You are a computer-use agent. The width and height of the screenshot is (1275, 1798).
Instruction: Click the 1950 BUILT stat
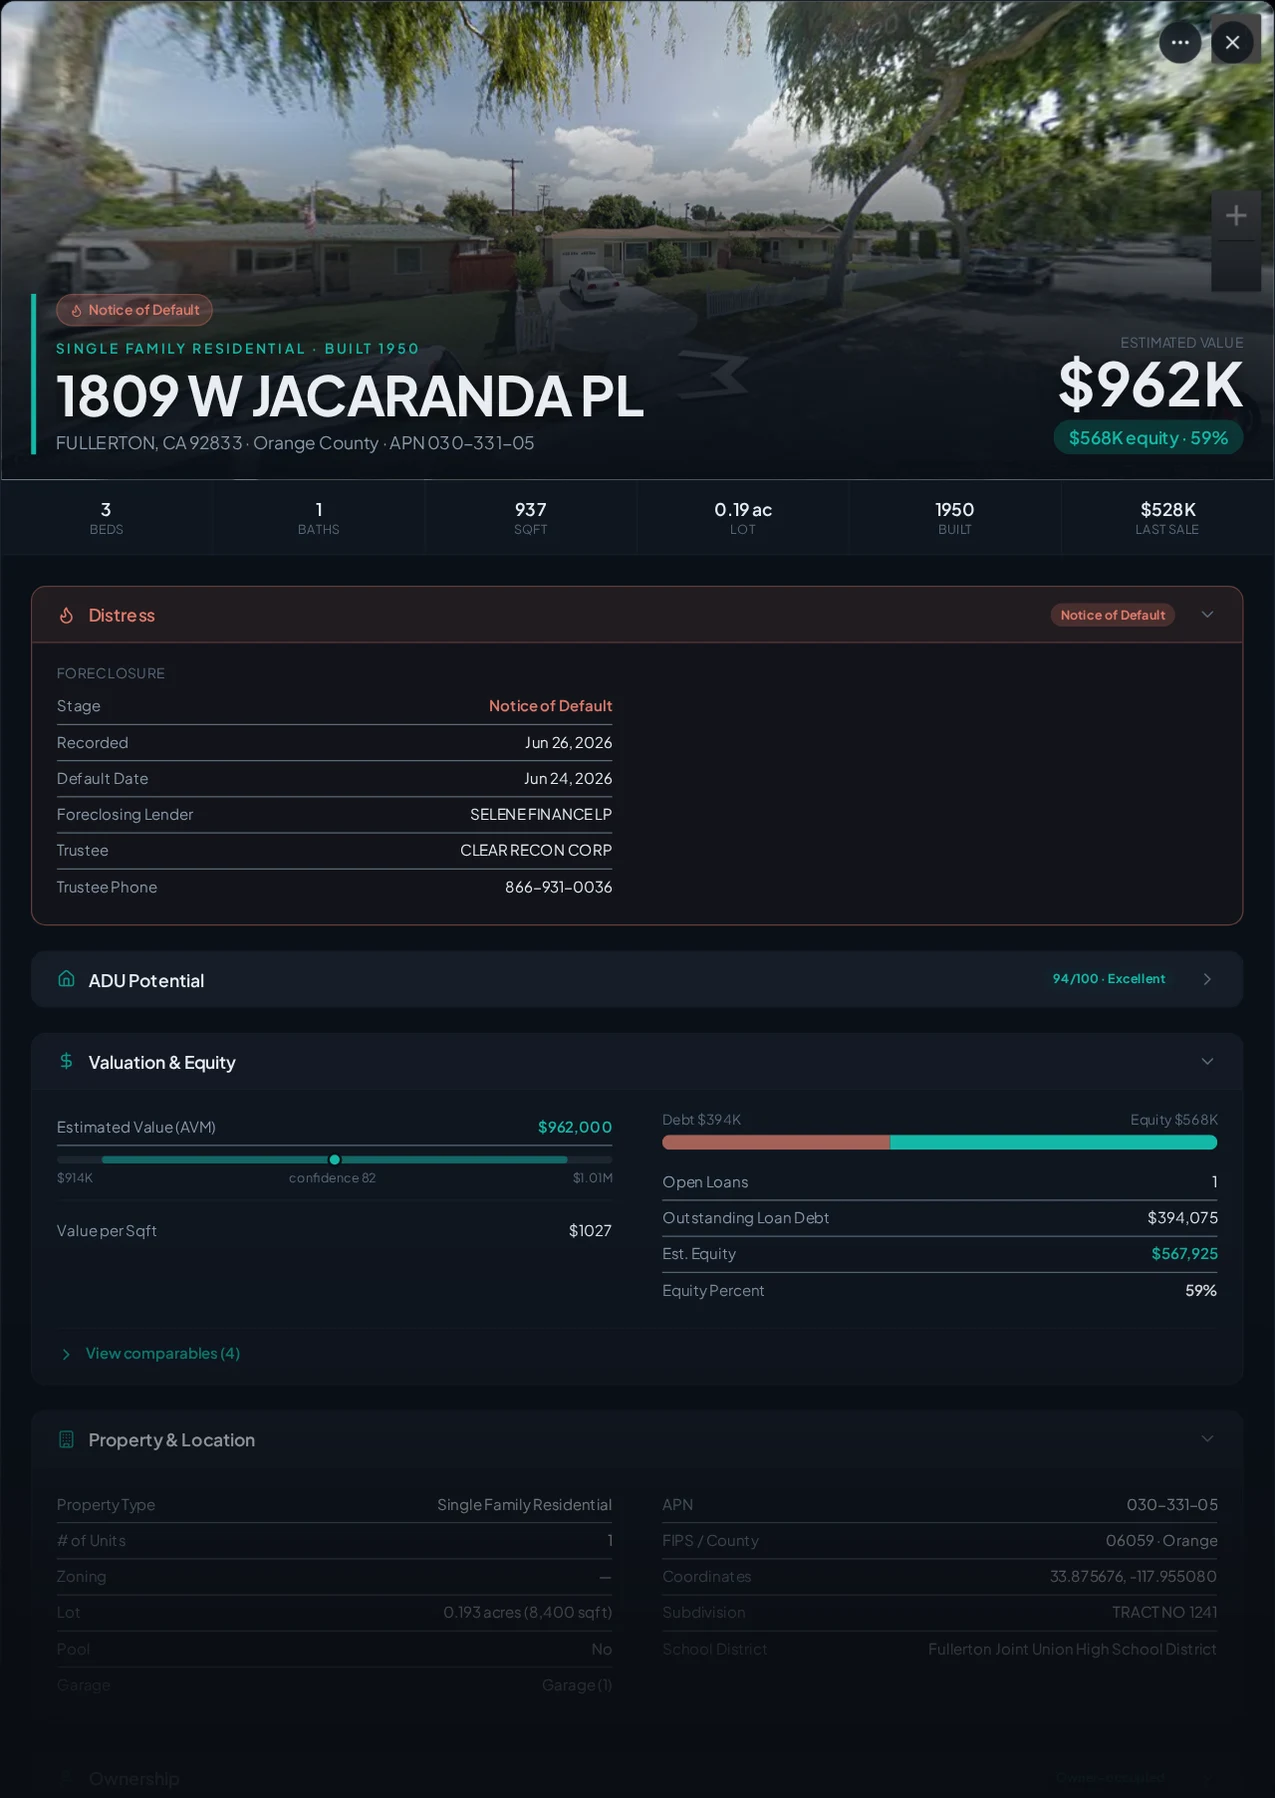(954, 517)
